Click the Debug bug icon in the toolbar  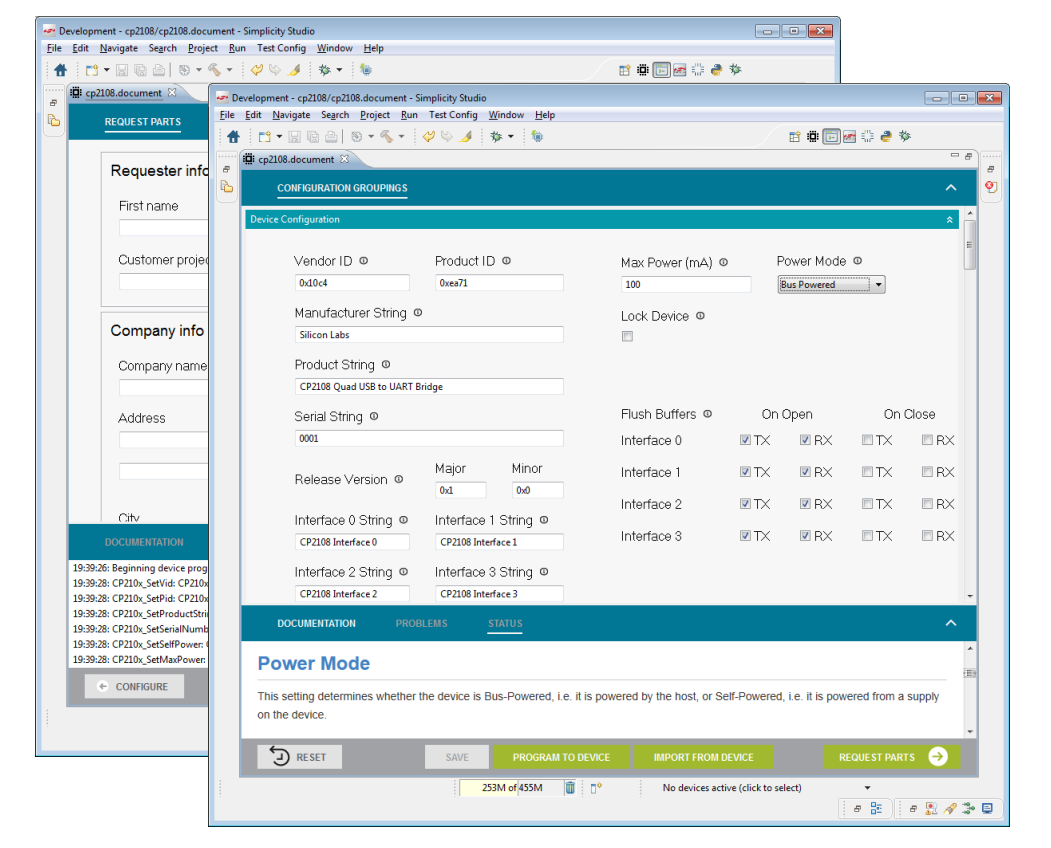[495, 137]
